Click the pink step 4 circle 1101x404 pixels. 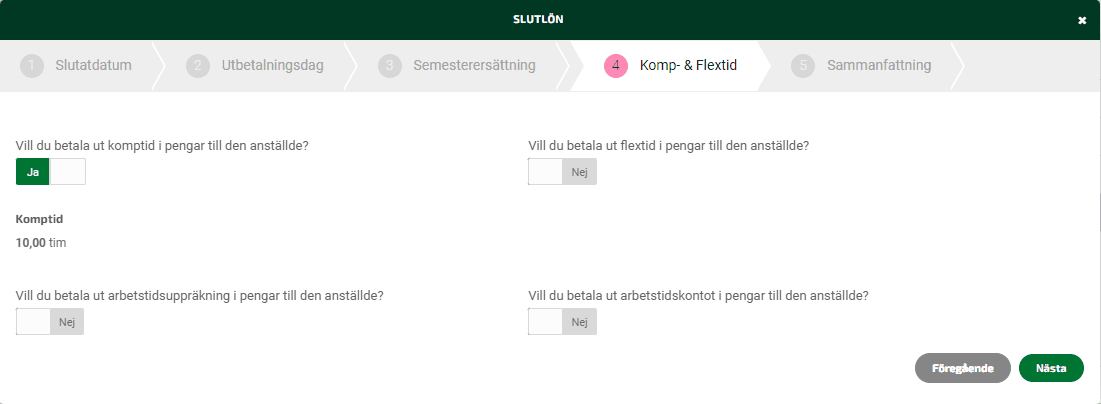point(616,66)
